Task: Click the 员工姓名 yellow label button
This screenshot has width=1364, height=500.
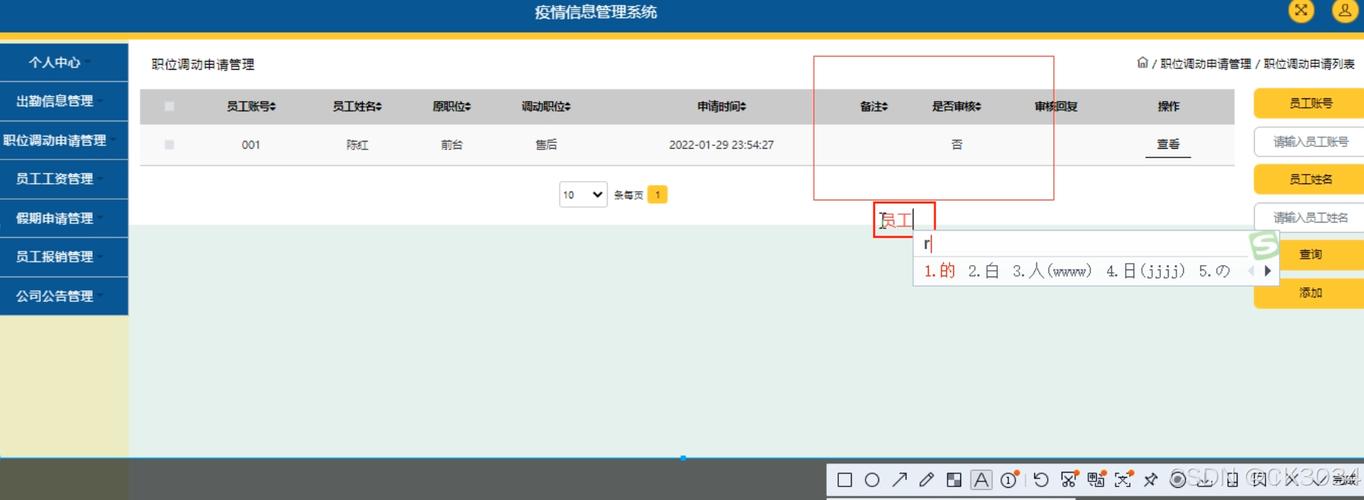Action: click(1309, 179)
